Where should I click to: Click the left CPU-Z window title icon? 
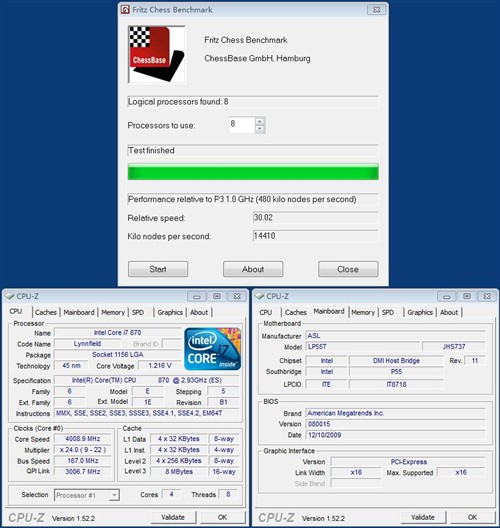tap(9, 296)
